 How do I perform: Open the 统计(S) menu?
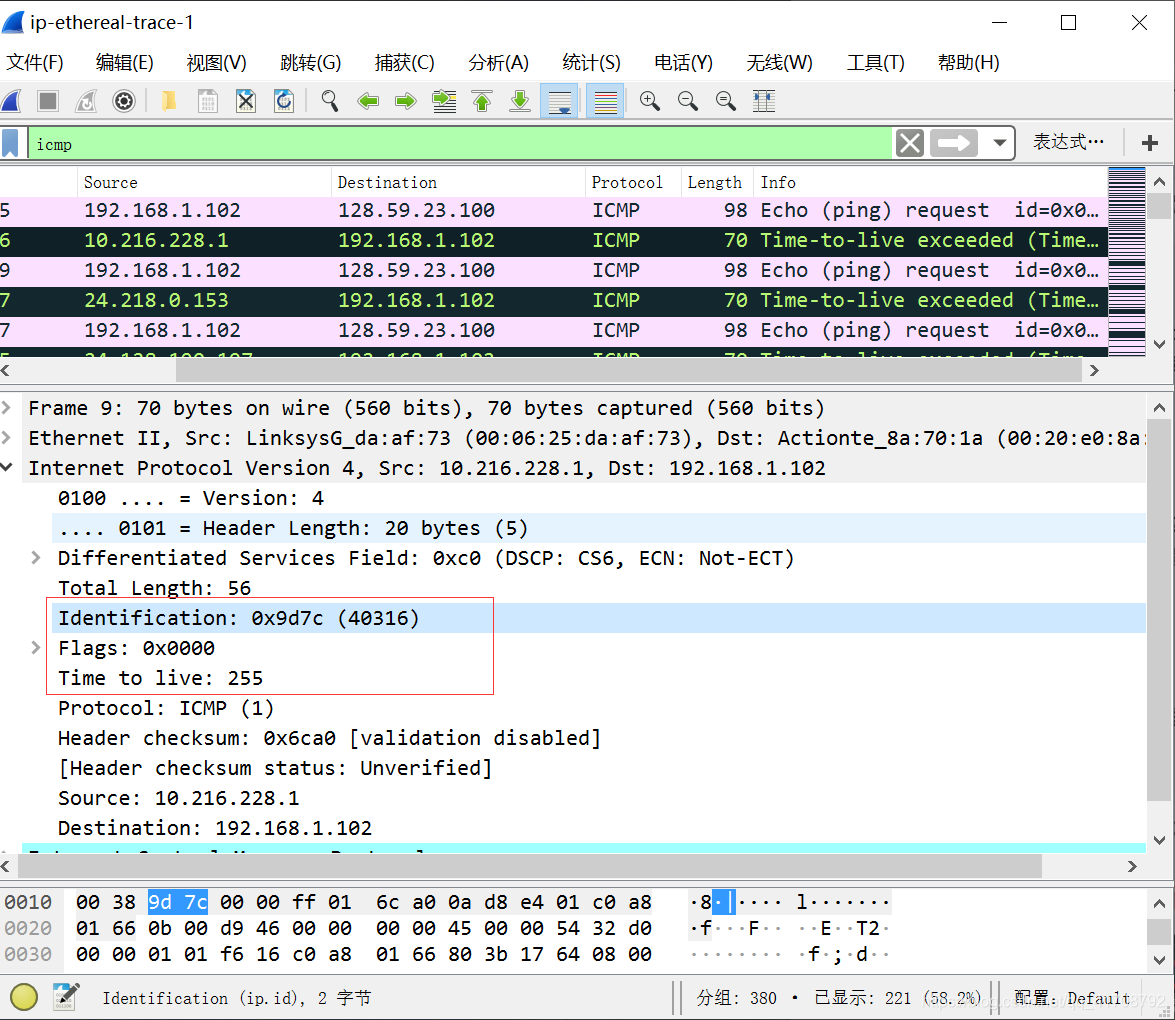pos(591,62)
